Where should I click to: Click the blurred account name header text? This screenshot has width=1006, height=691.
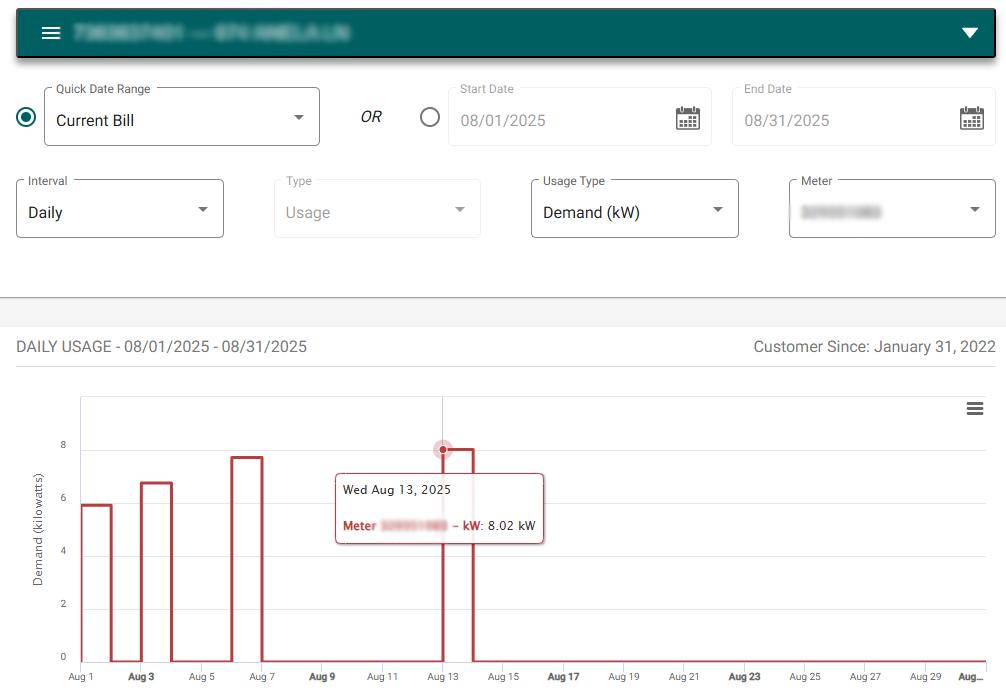(x=212, y=32)
